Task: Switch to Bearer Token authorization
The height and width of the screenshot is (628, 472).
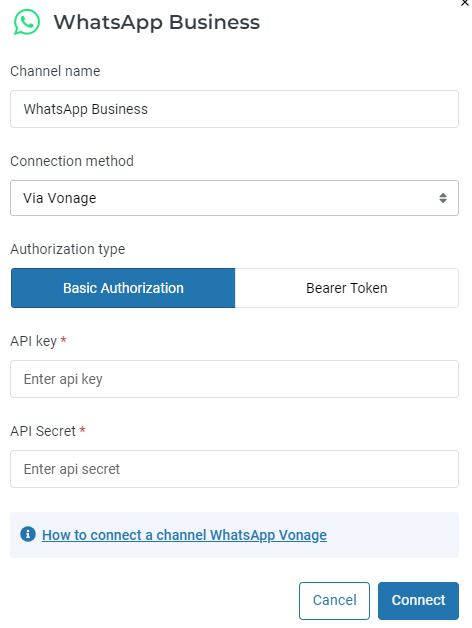Action: [347, 288]
